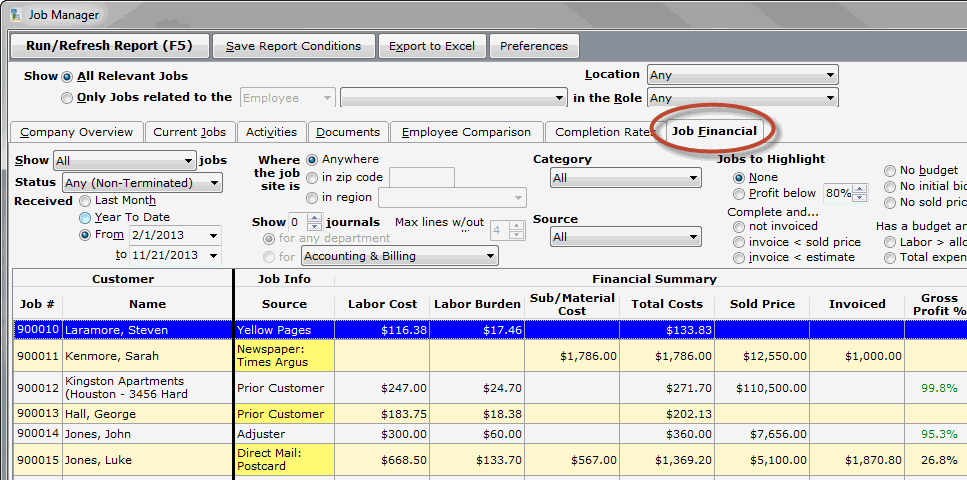
Task: Click Save Report Conditions button
Action: pyautogui.click(x=294, y=46)
